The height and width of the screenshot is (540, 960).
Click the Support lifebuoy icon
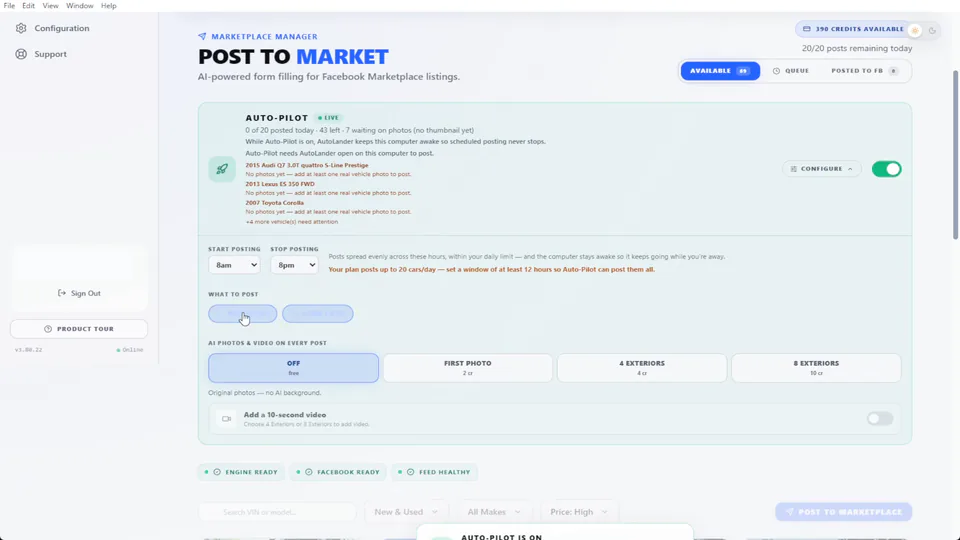21,54
